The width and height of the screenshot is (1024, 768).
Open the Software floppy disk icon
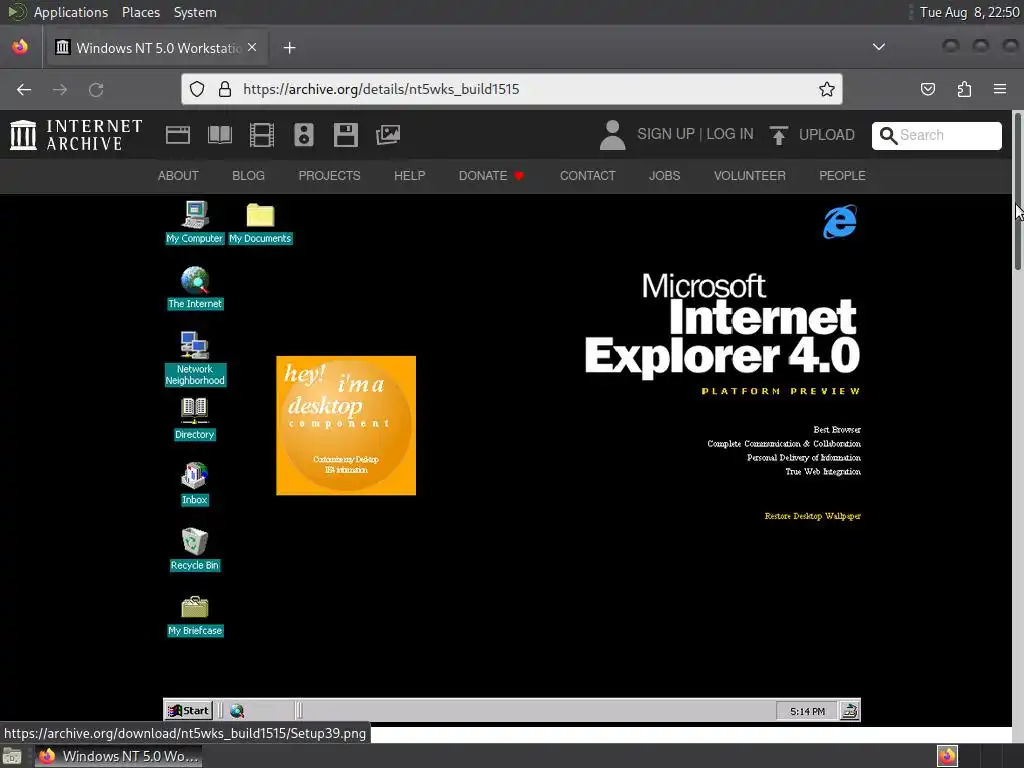tap(345, 135)
